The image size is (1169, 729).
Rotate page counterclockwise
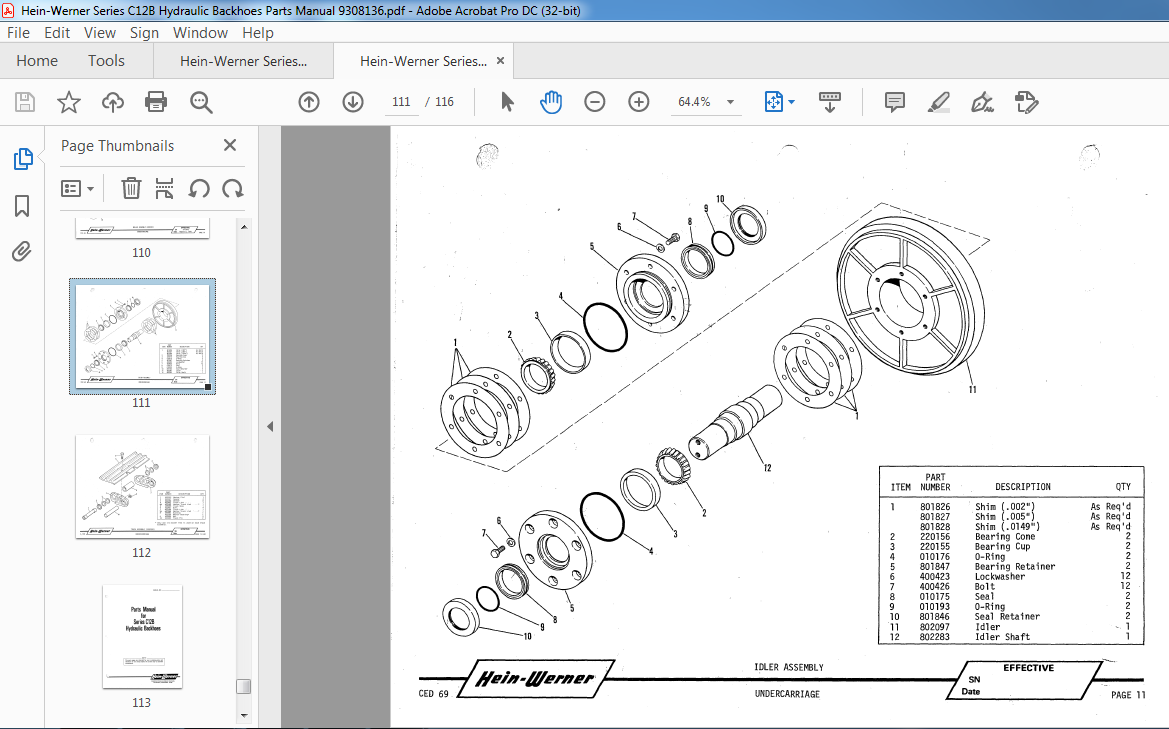point(198,189)
